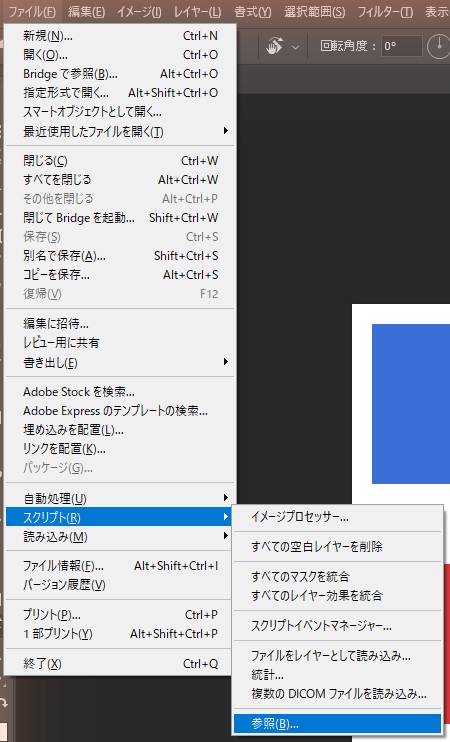This screenshot has width=450, height=742.
Task: Open the フィルター(T) menu
Action: tap(385, 11)
